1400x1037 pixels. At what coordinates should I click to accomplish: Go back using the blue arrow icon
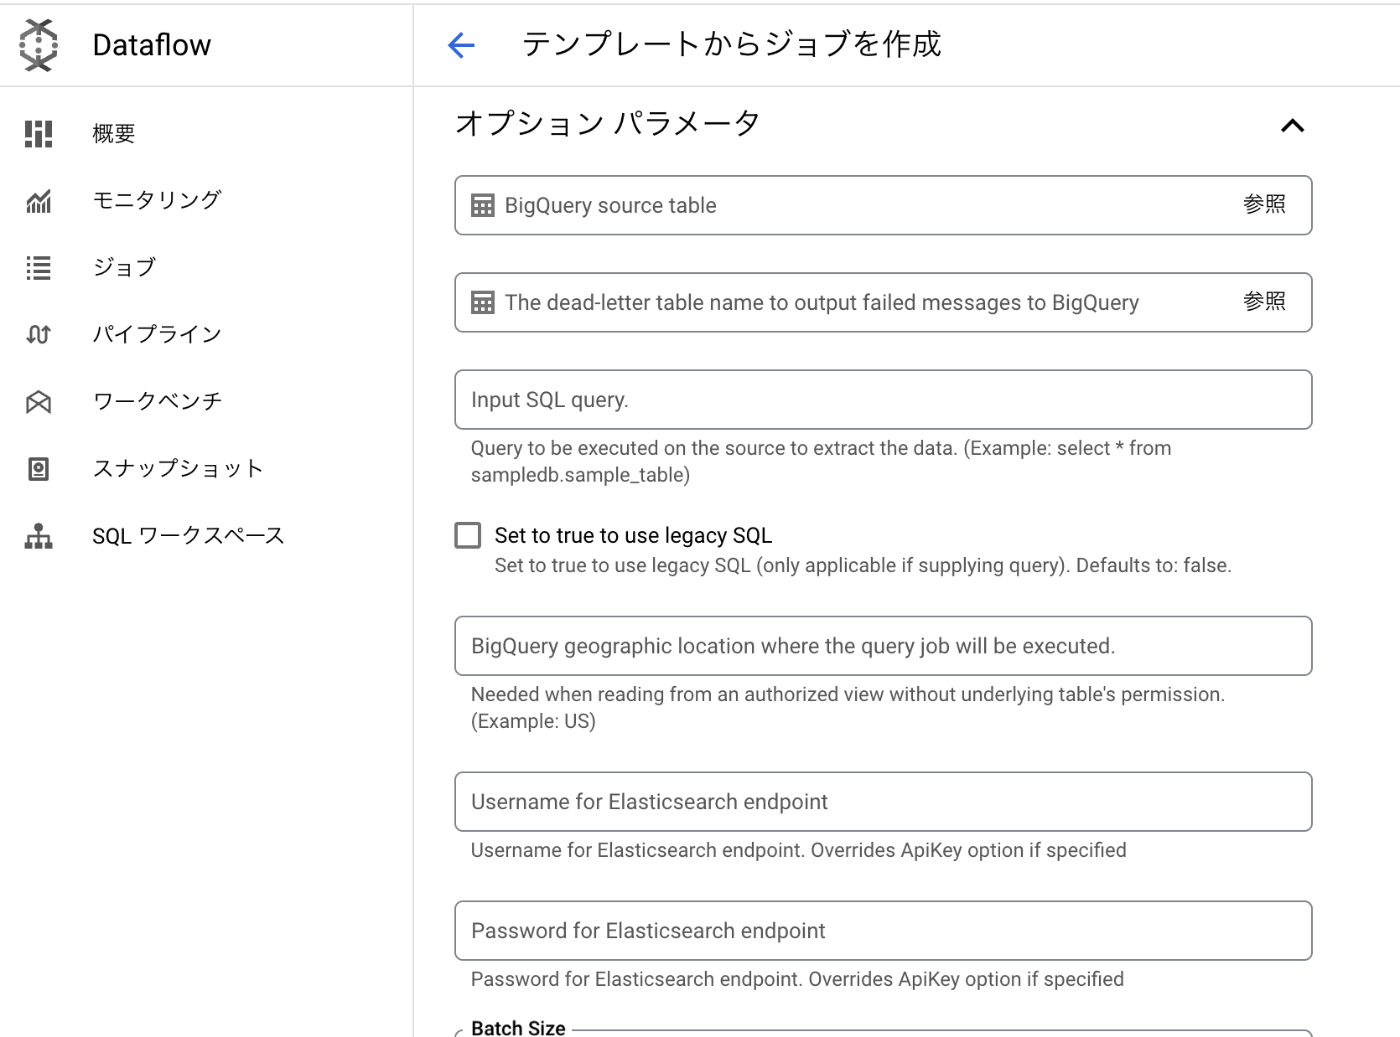[461, 45]
